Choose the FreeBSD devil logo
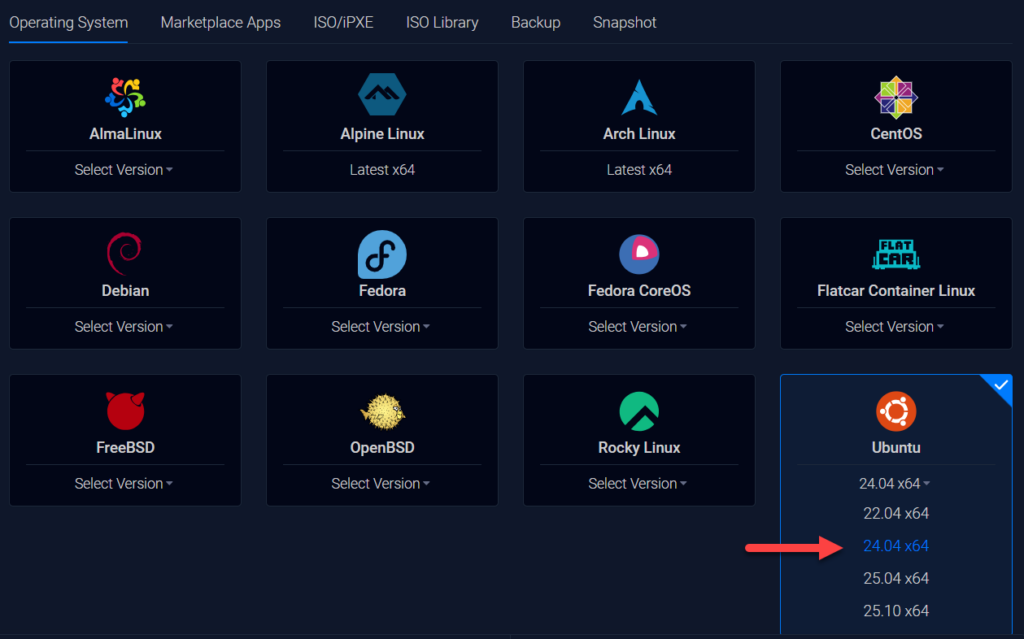 click(125, 411)
